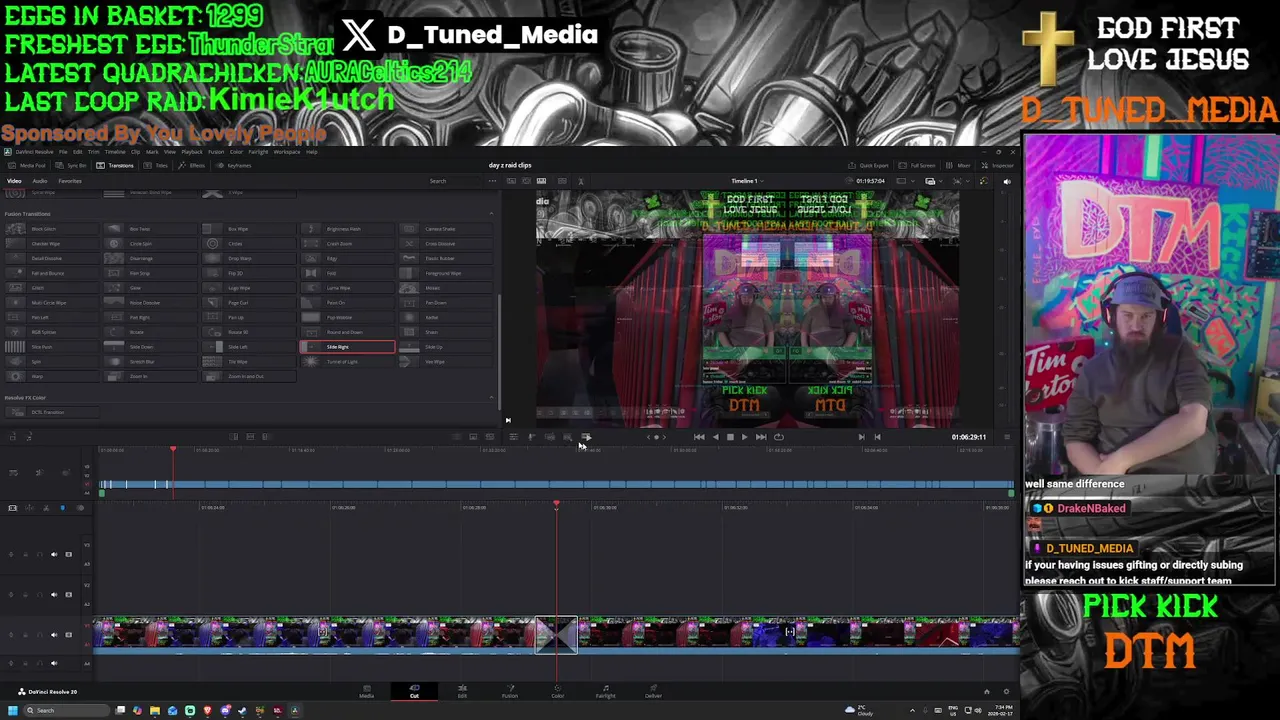Open transitions panel options menu
Viewport: 1280px width, 720px height.
tap(491, 181)
